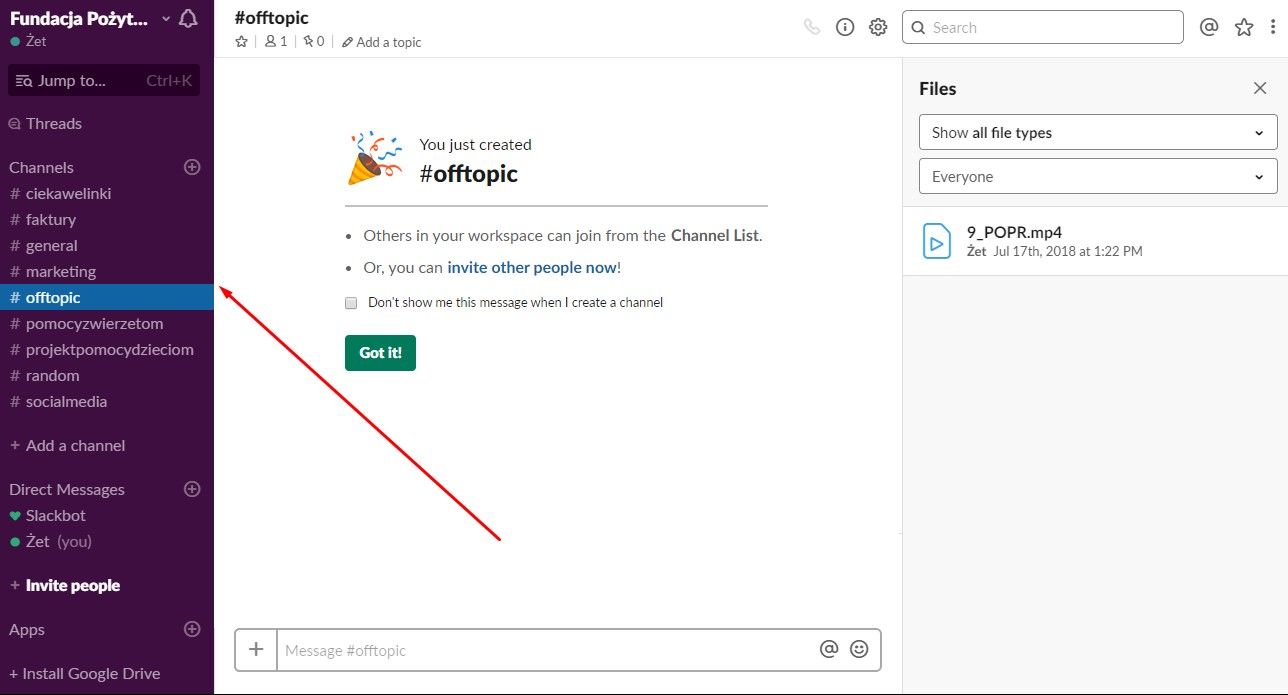Check "Don't show me this message" checkbox
The width and height of the screenshot is (1288, 695).
pos(351,302)
